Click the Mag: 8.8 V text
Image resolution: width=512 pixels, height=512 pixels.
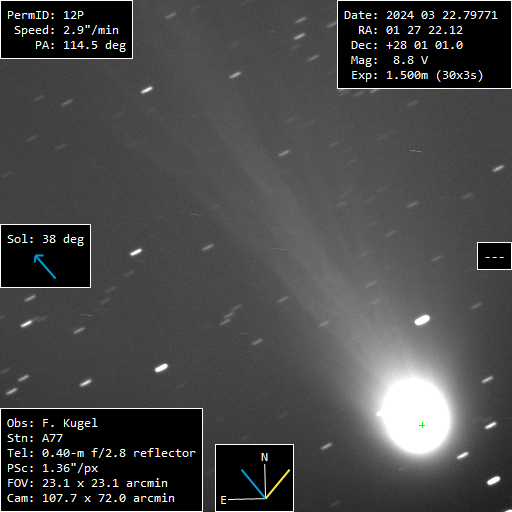(389, 60)
